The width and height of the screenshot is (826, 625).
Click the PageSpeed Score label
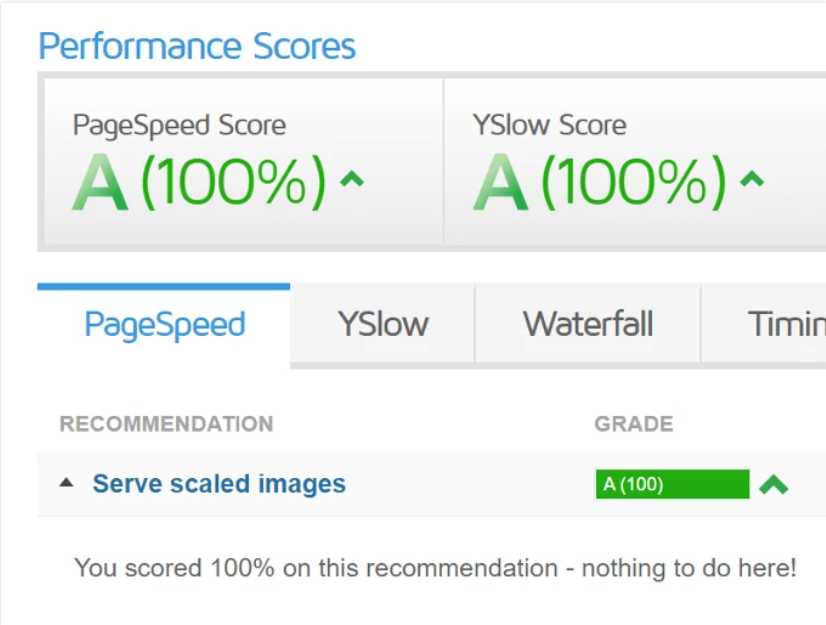[179, 125]
